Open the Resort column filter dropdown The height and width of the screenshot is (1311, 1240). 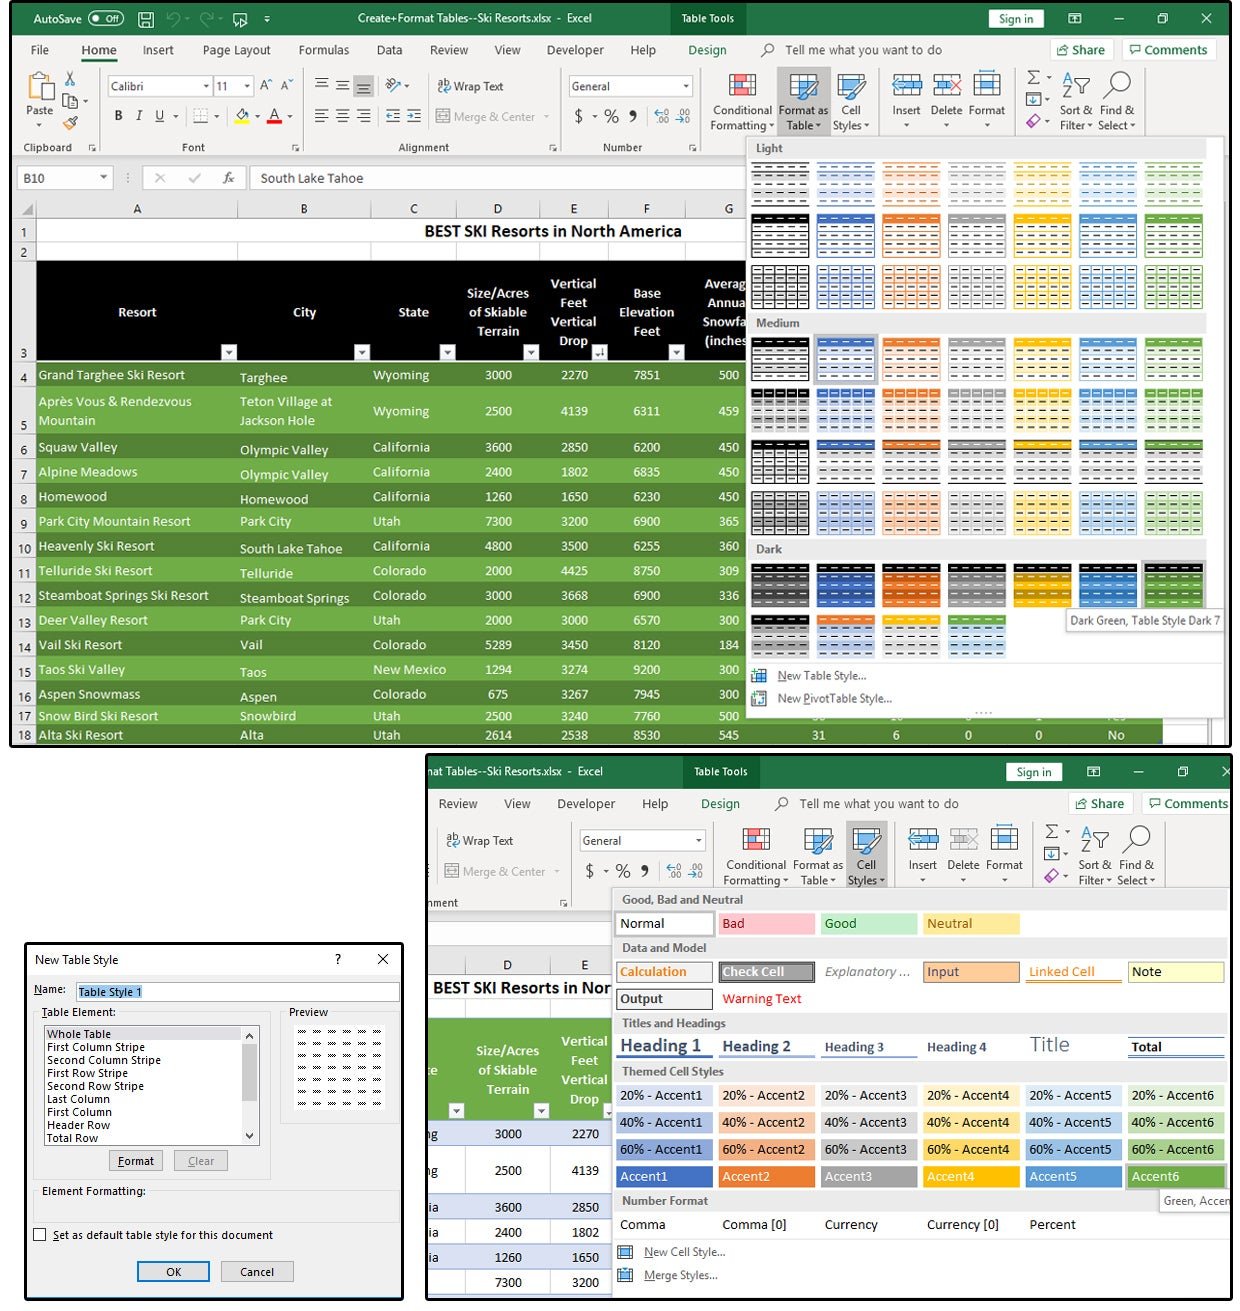tap(229, 352)
